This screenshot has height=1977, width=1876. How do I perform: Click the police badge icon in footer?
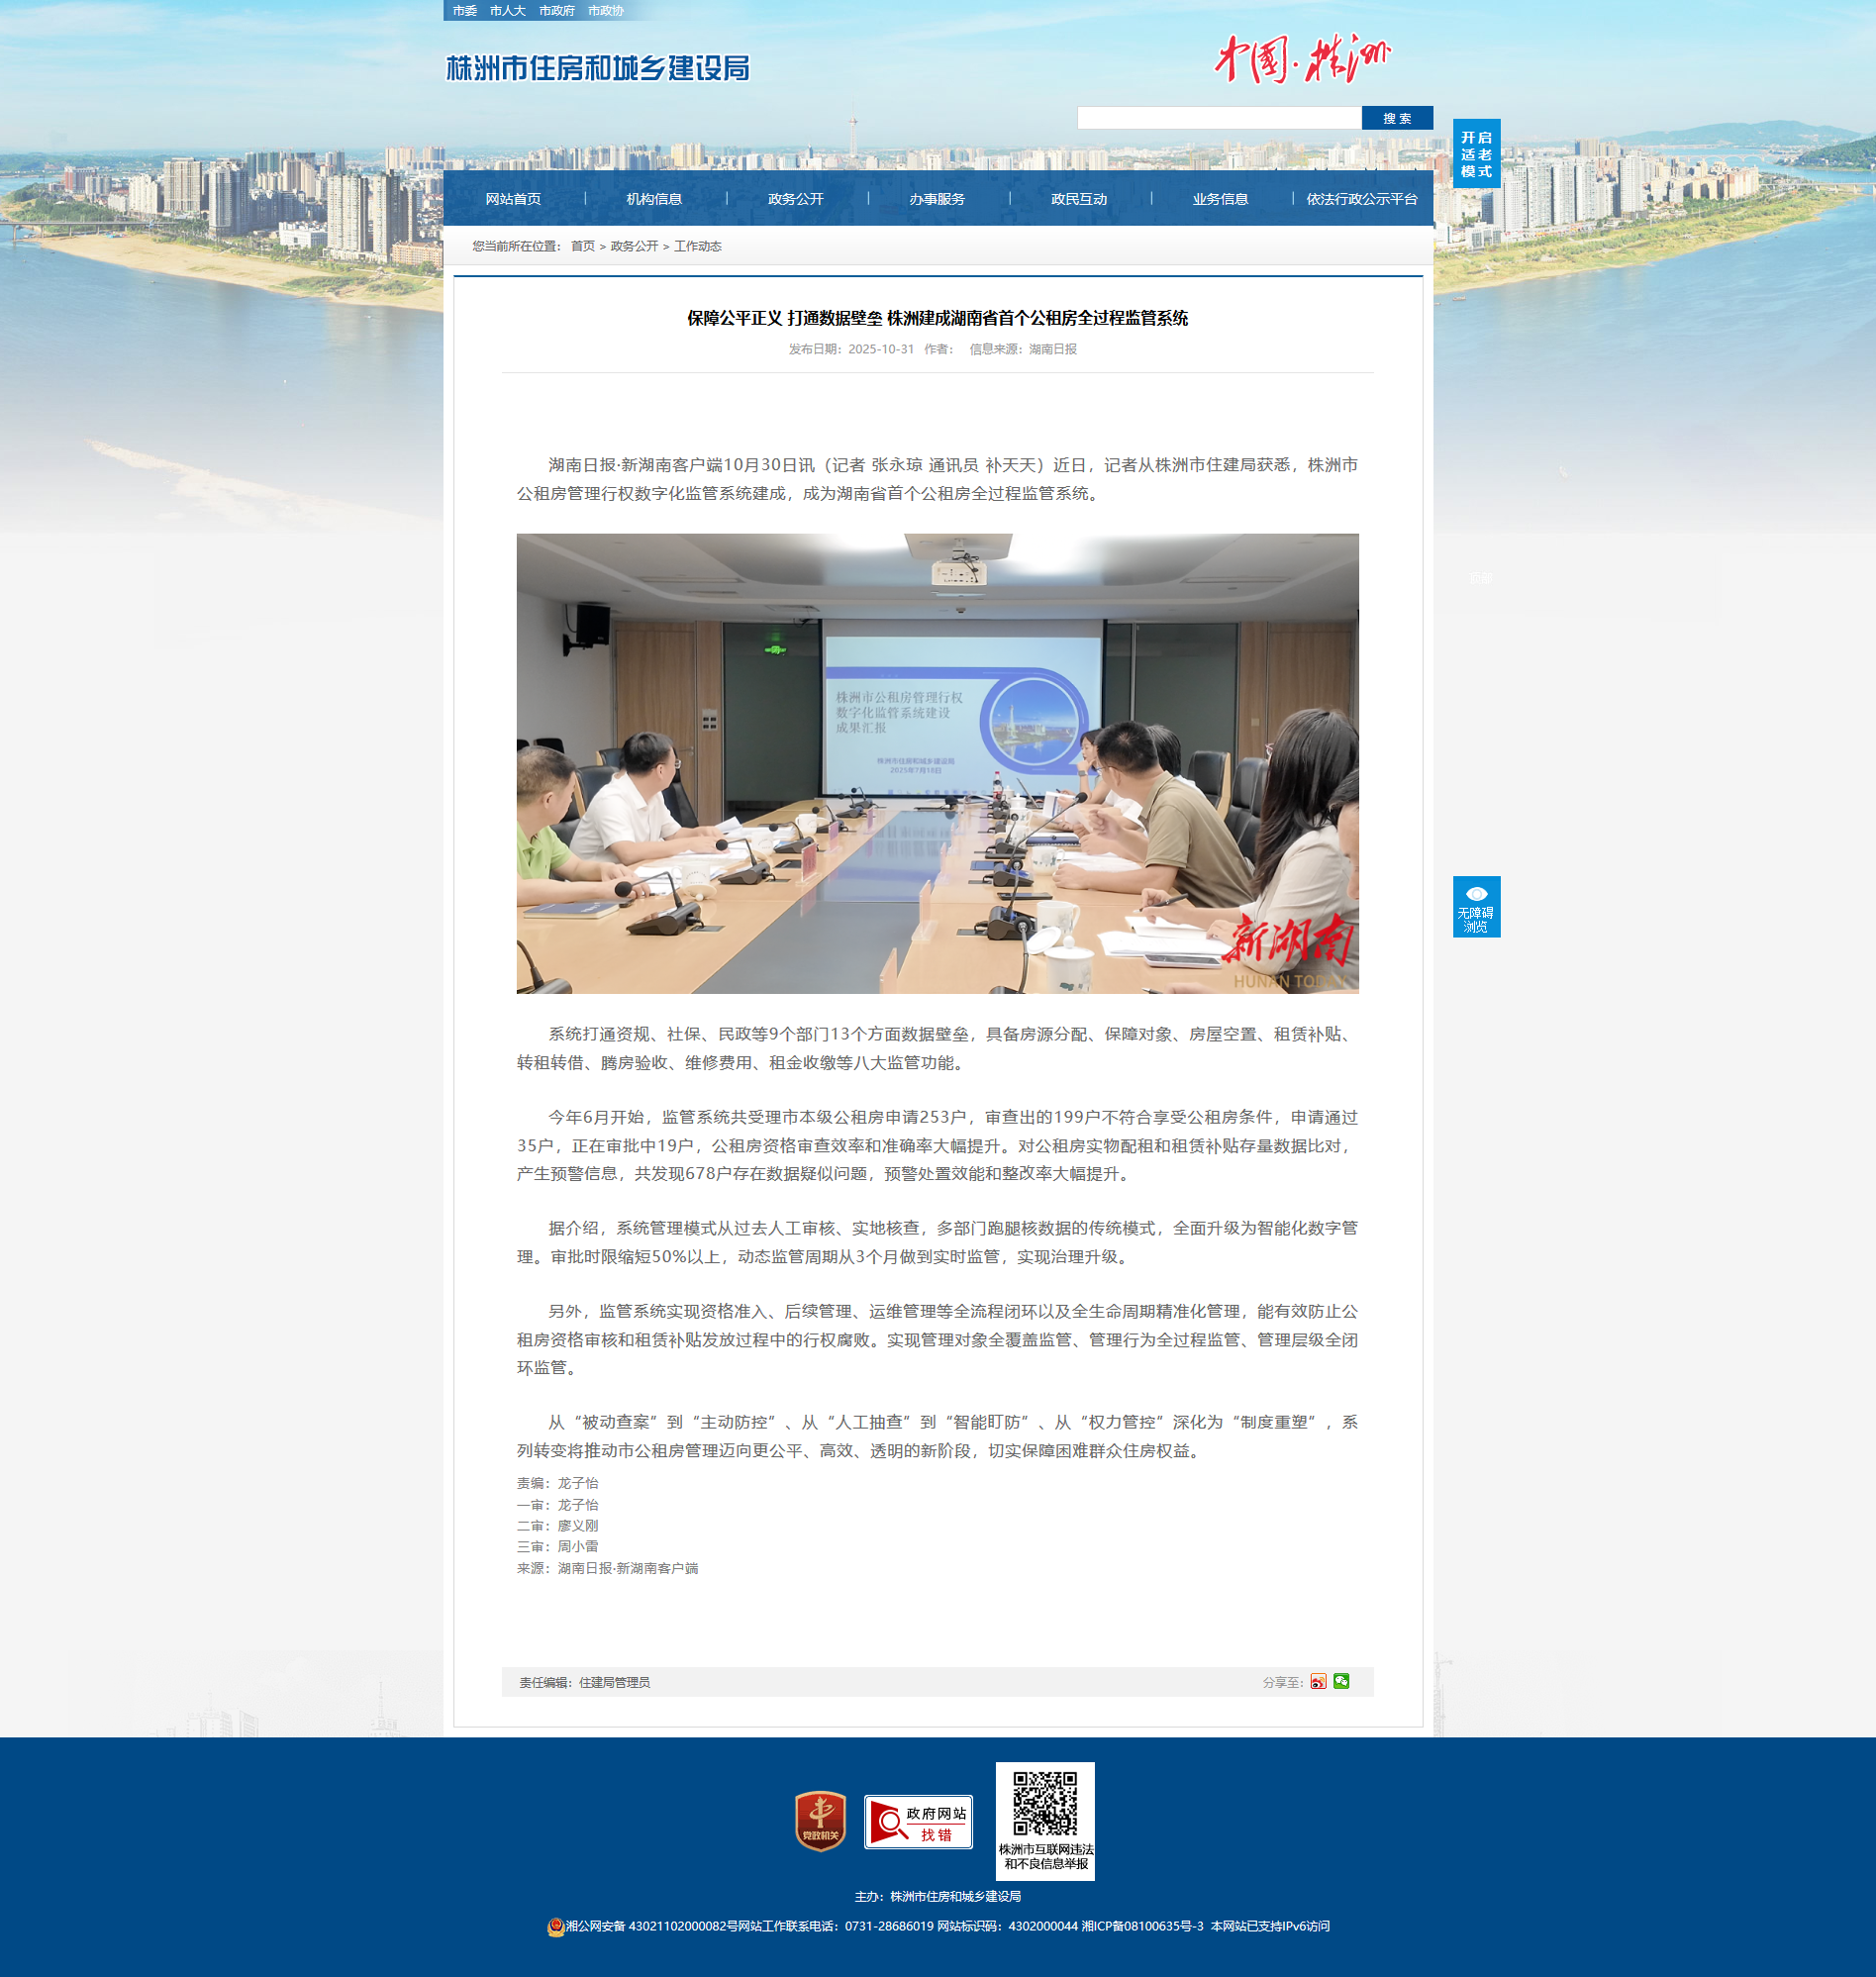click(556, 1927)
